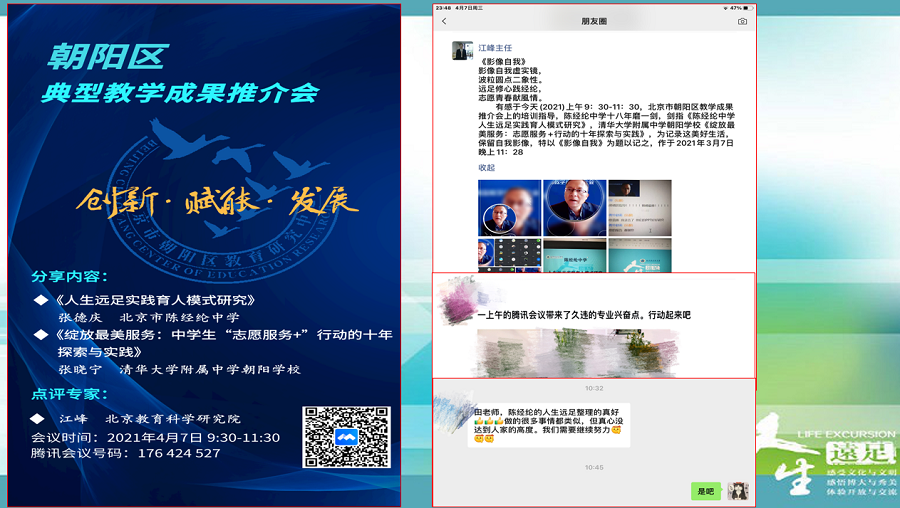
Task: Click 江峰 北京教育科学研究院 line
Action: click(150, 419)
